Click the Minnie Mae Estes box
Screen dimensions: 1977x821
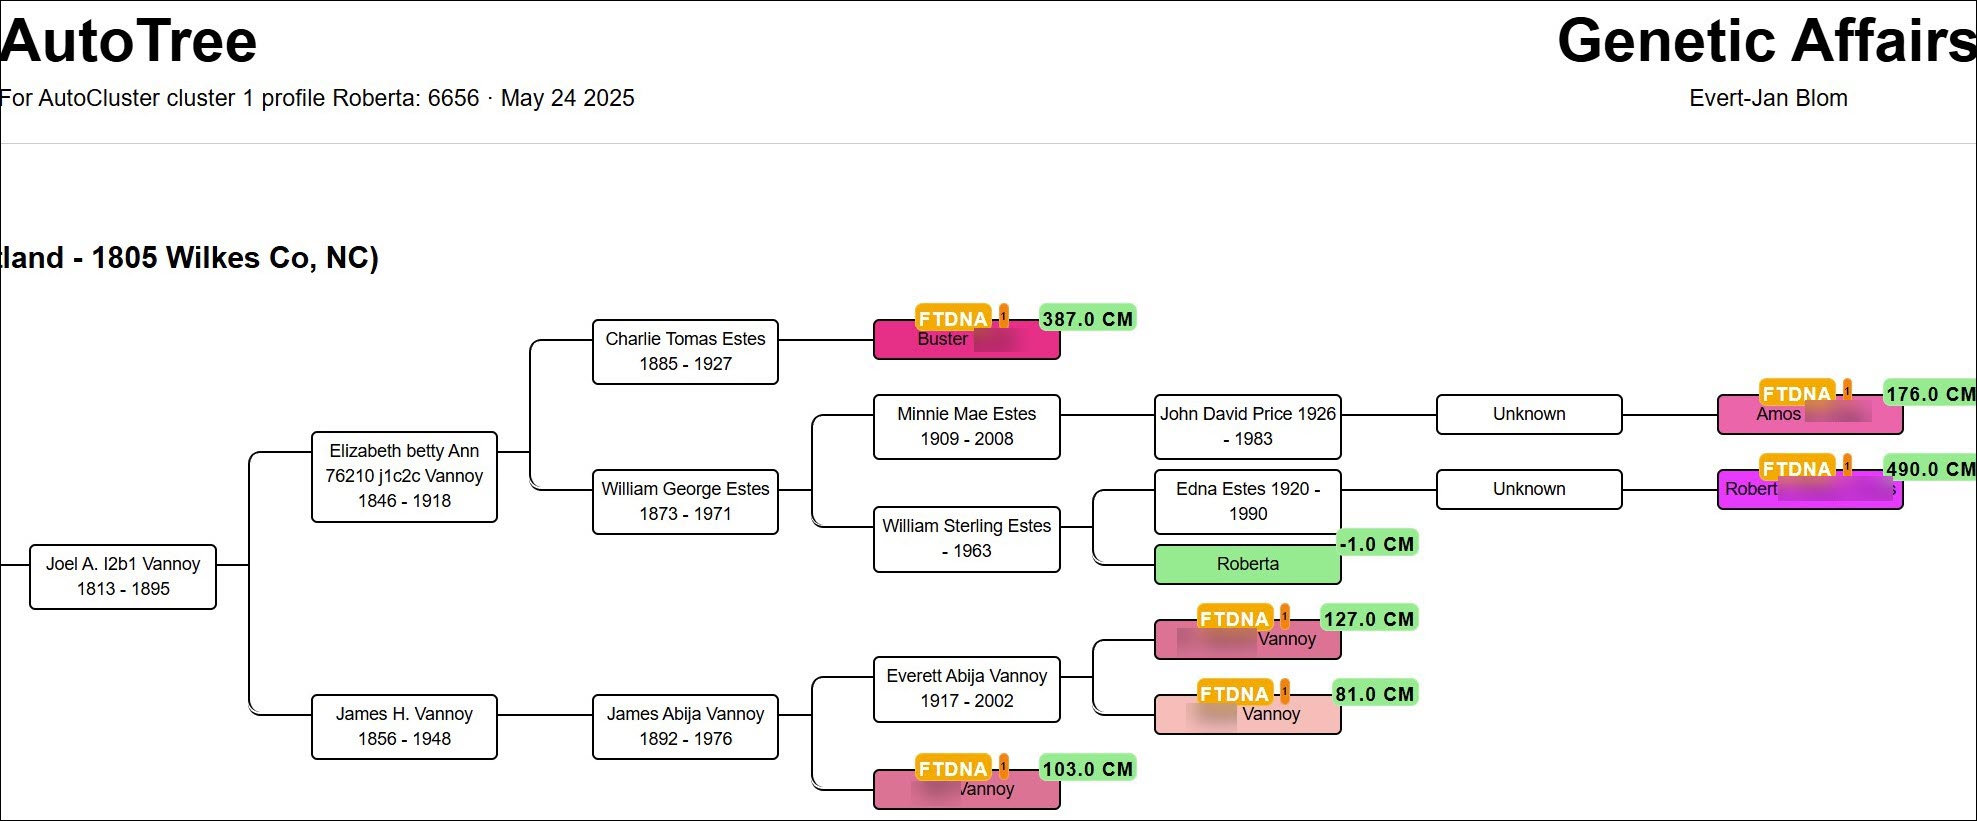[x=966, y=427]
